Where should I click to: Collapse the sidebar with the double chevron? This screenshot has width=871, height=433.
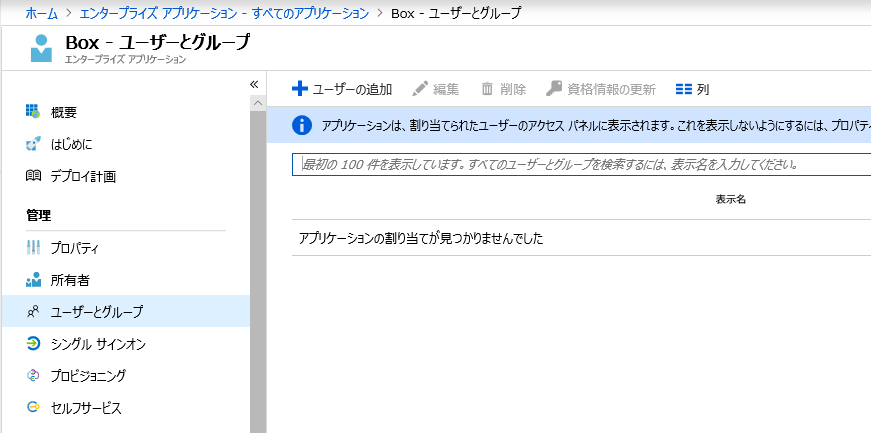(x=254, y=84)
